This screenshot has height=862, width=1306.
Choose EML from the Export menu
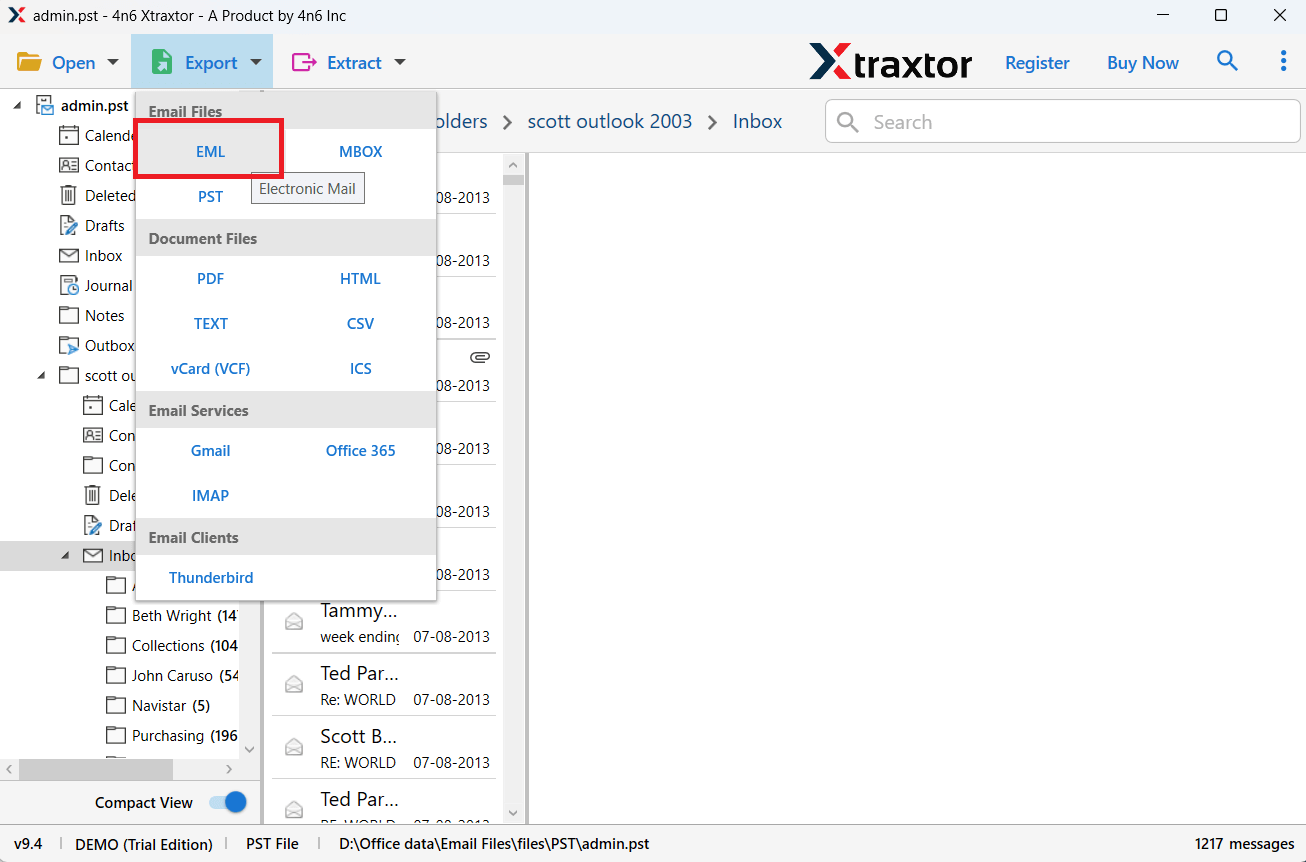(210, 152)
